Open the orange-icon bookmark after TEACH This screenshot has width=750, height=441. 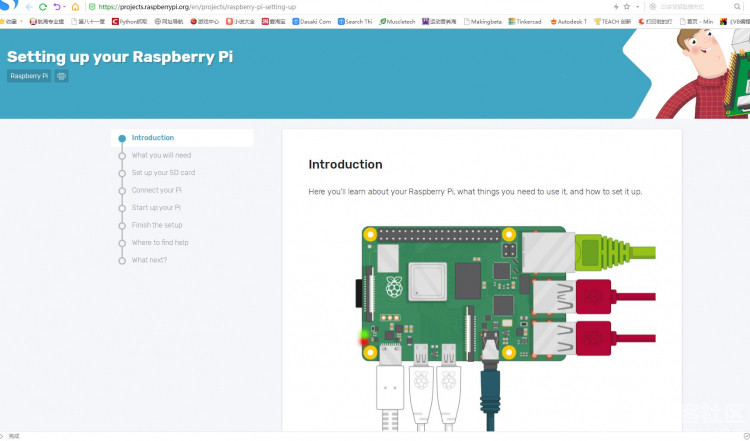pyautogui.click(x=655, y=22)
